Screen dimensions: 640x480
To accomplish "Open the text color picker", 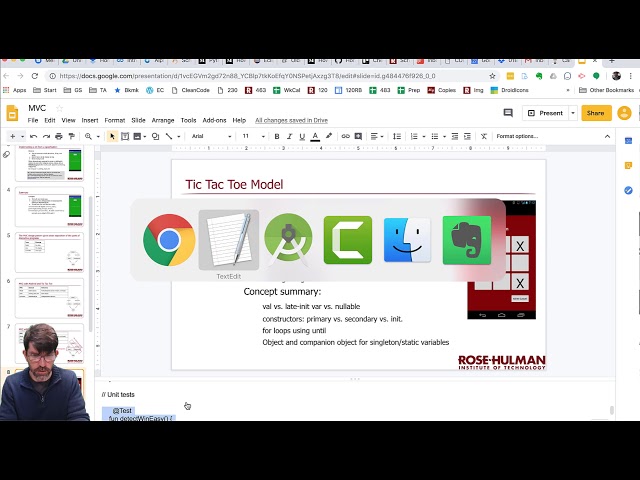I will [x=315, y=136].
